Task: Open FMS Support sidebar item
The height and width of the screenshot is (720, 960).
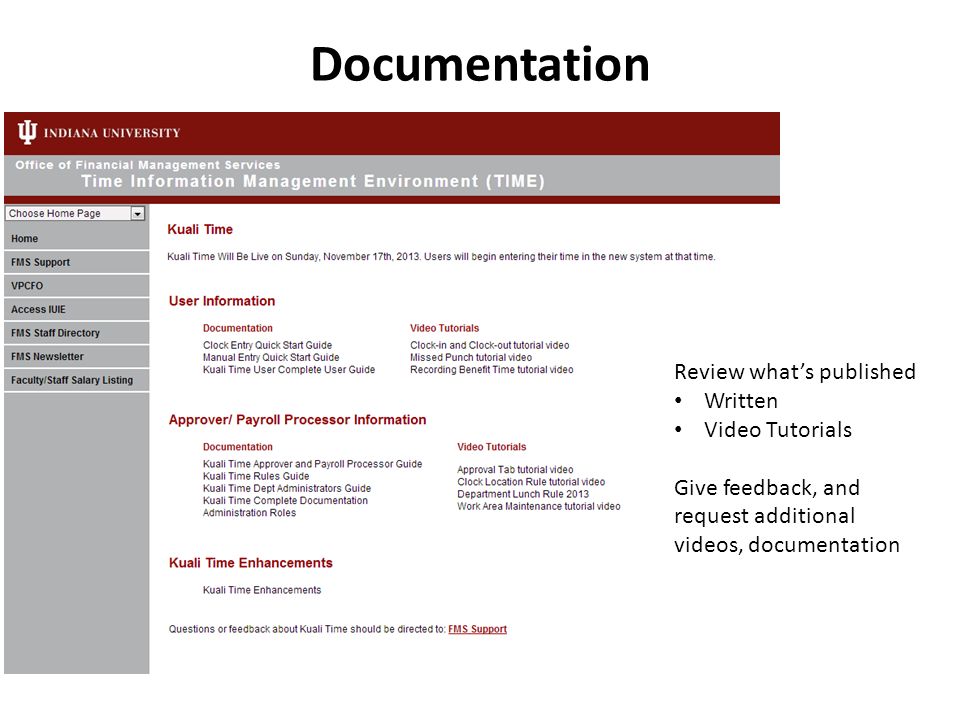Action: pyautogui.click(x=77, y=262)
